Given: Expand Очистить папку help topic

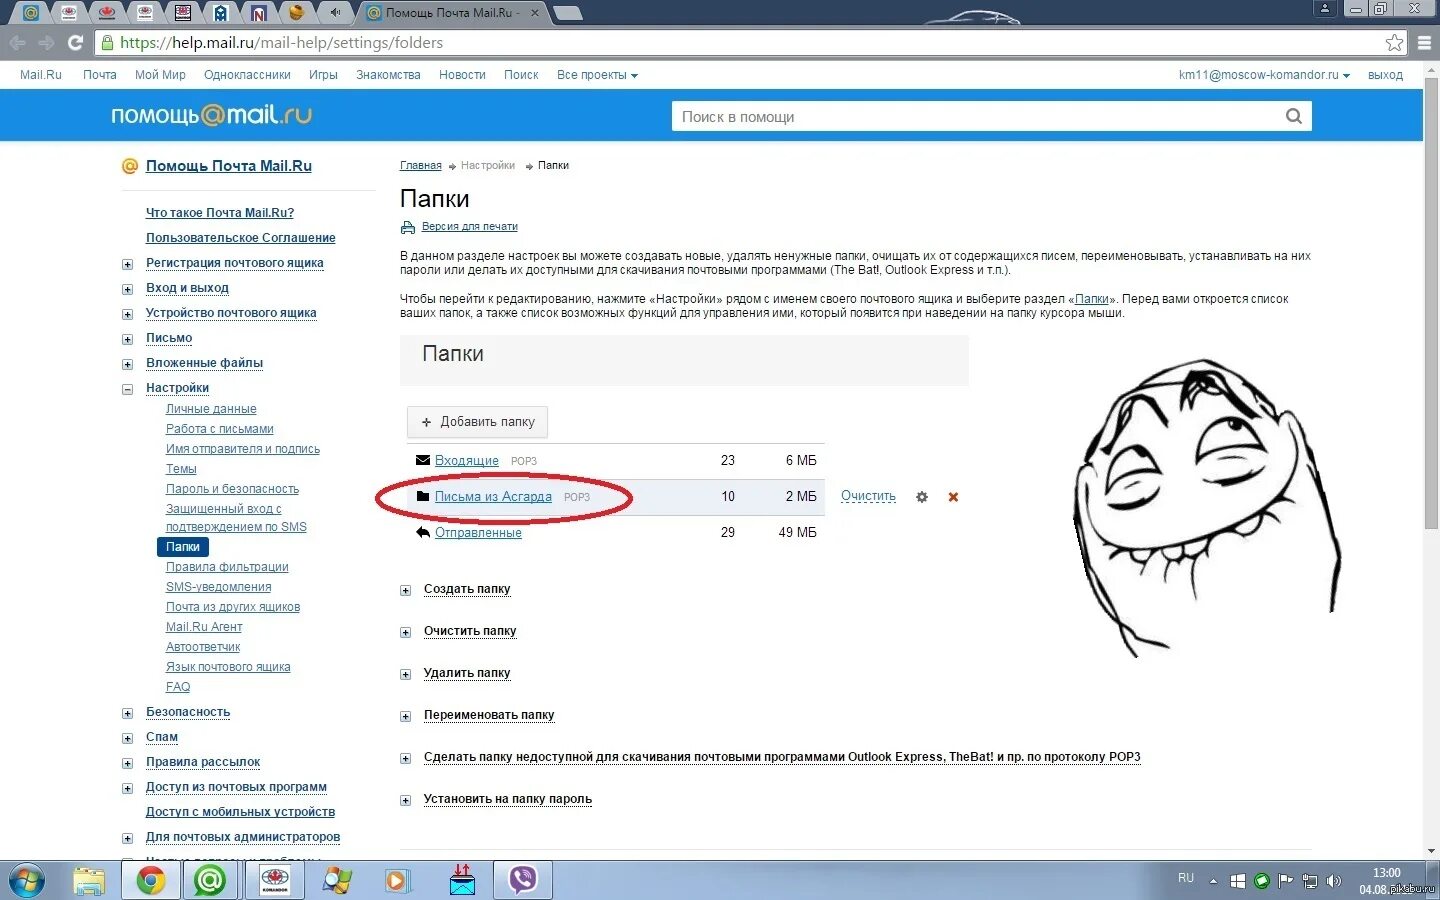Looking at the screenshot, I should pos(405,632).
